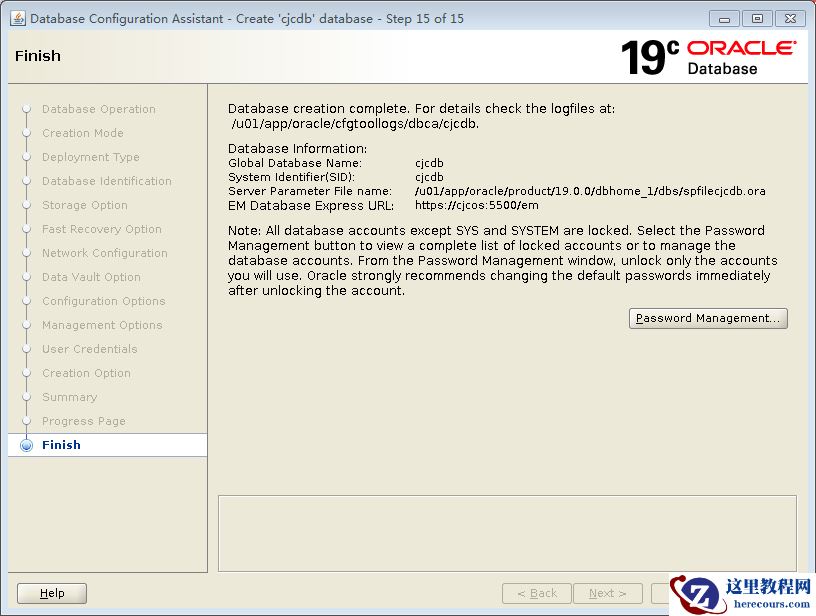Click the blue Finish step bullet icon
816x616 pixels.
click(26, 445)
